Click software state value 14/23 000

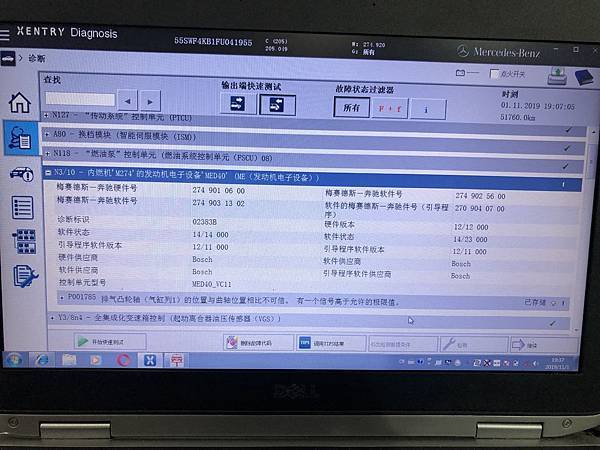pyautogui.click(x=470, y=239)
